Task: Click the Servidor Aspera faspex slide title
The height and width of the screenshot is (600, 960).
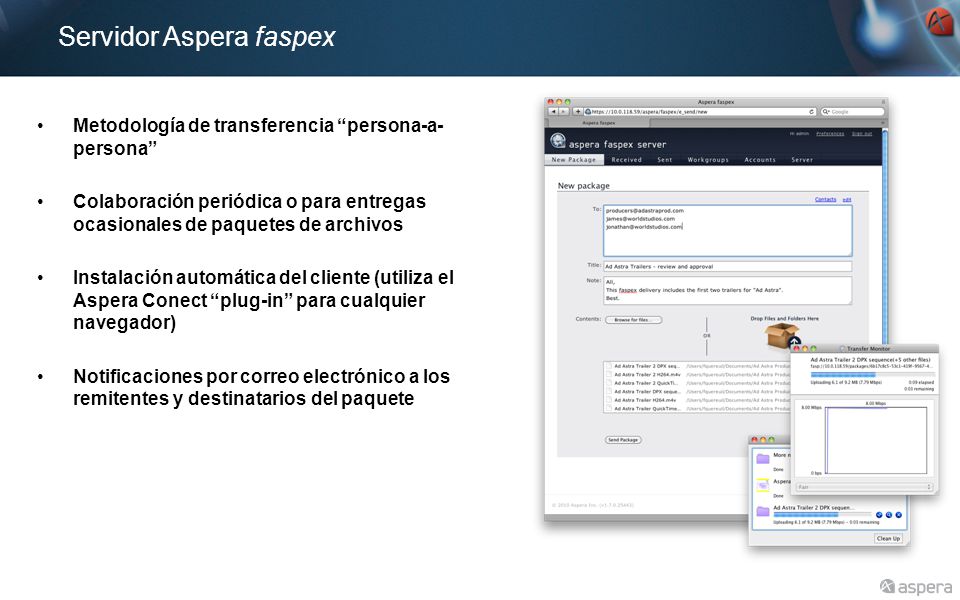Action: (197, 37)
